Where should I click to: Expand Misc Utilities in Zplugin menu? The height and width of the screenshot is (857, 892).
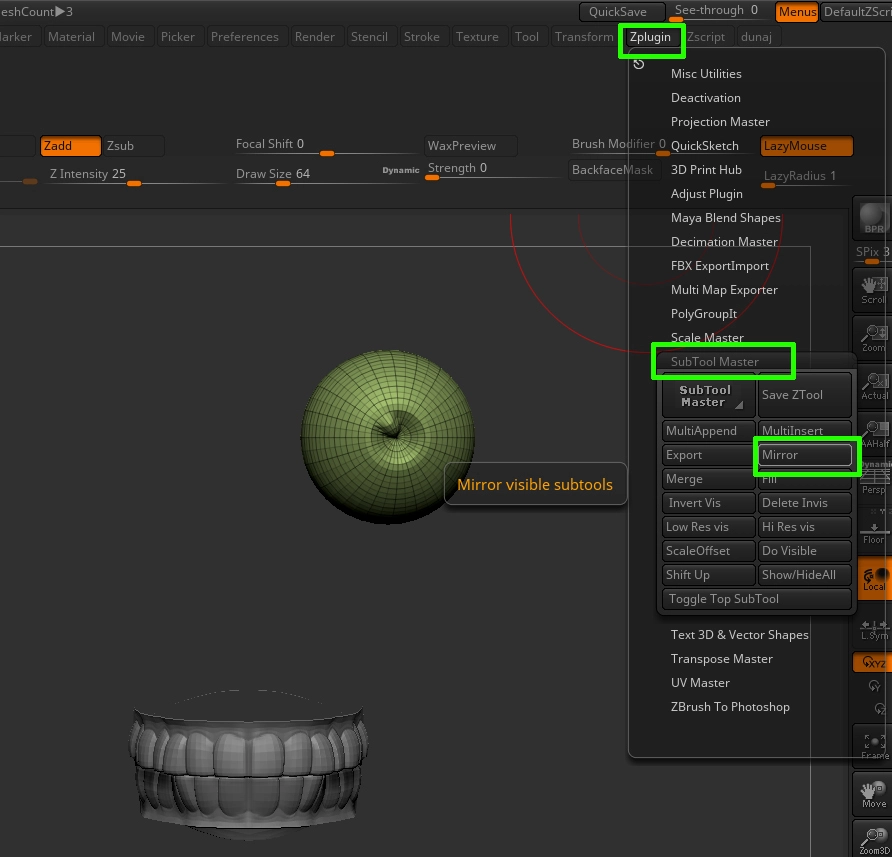point(705,73)
